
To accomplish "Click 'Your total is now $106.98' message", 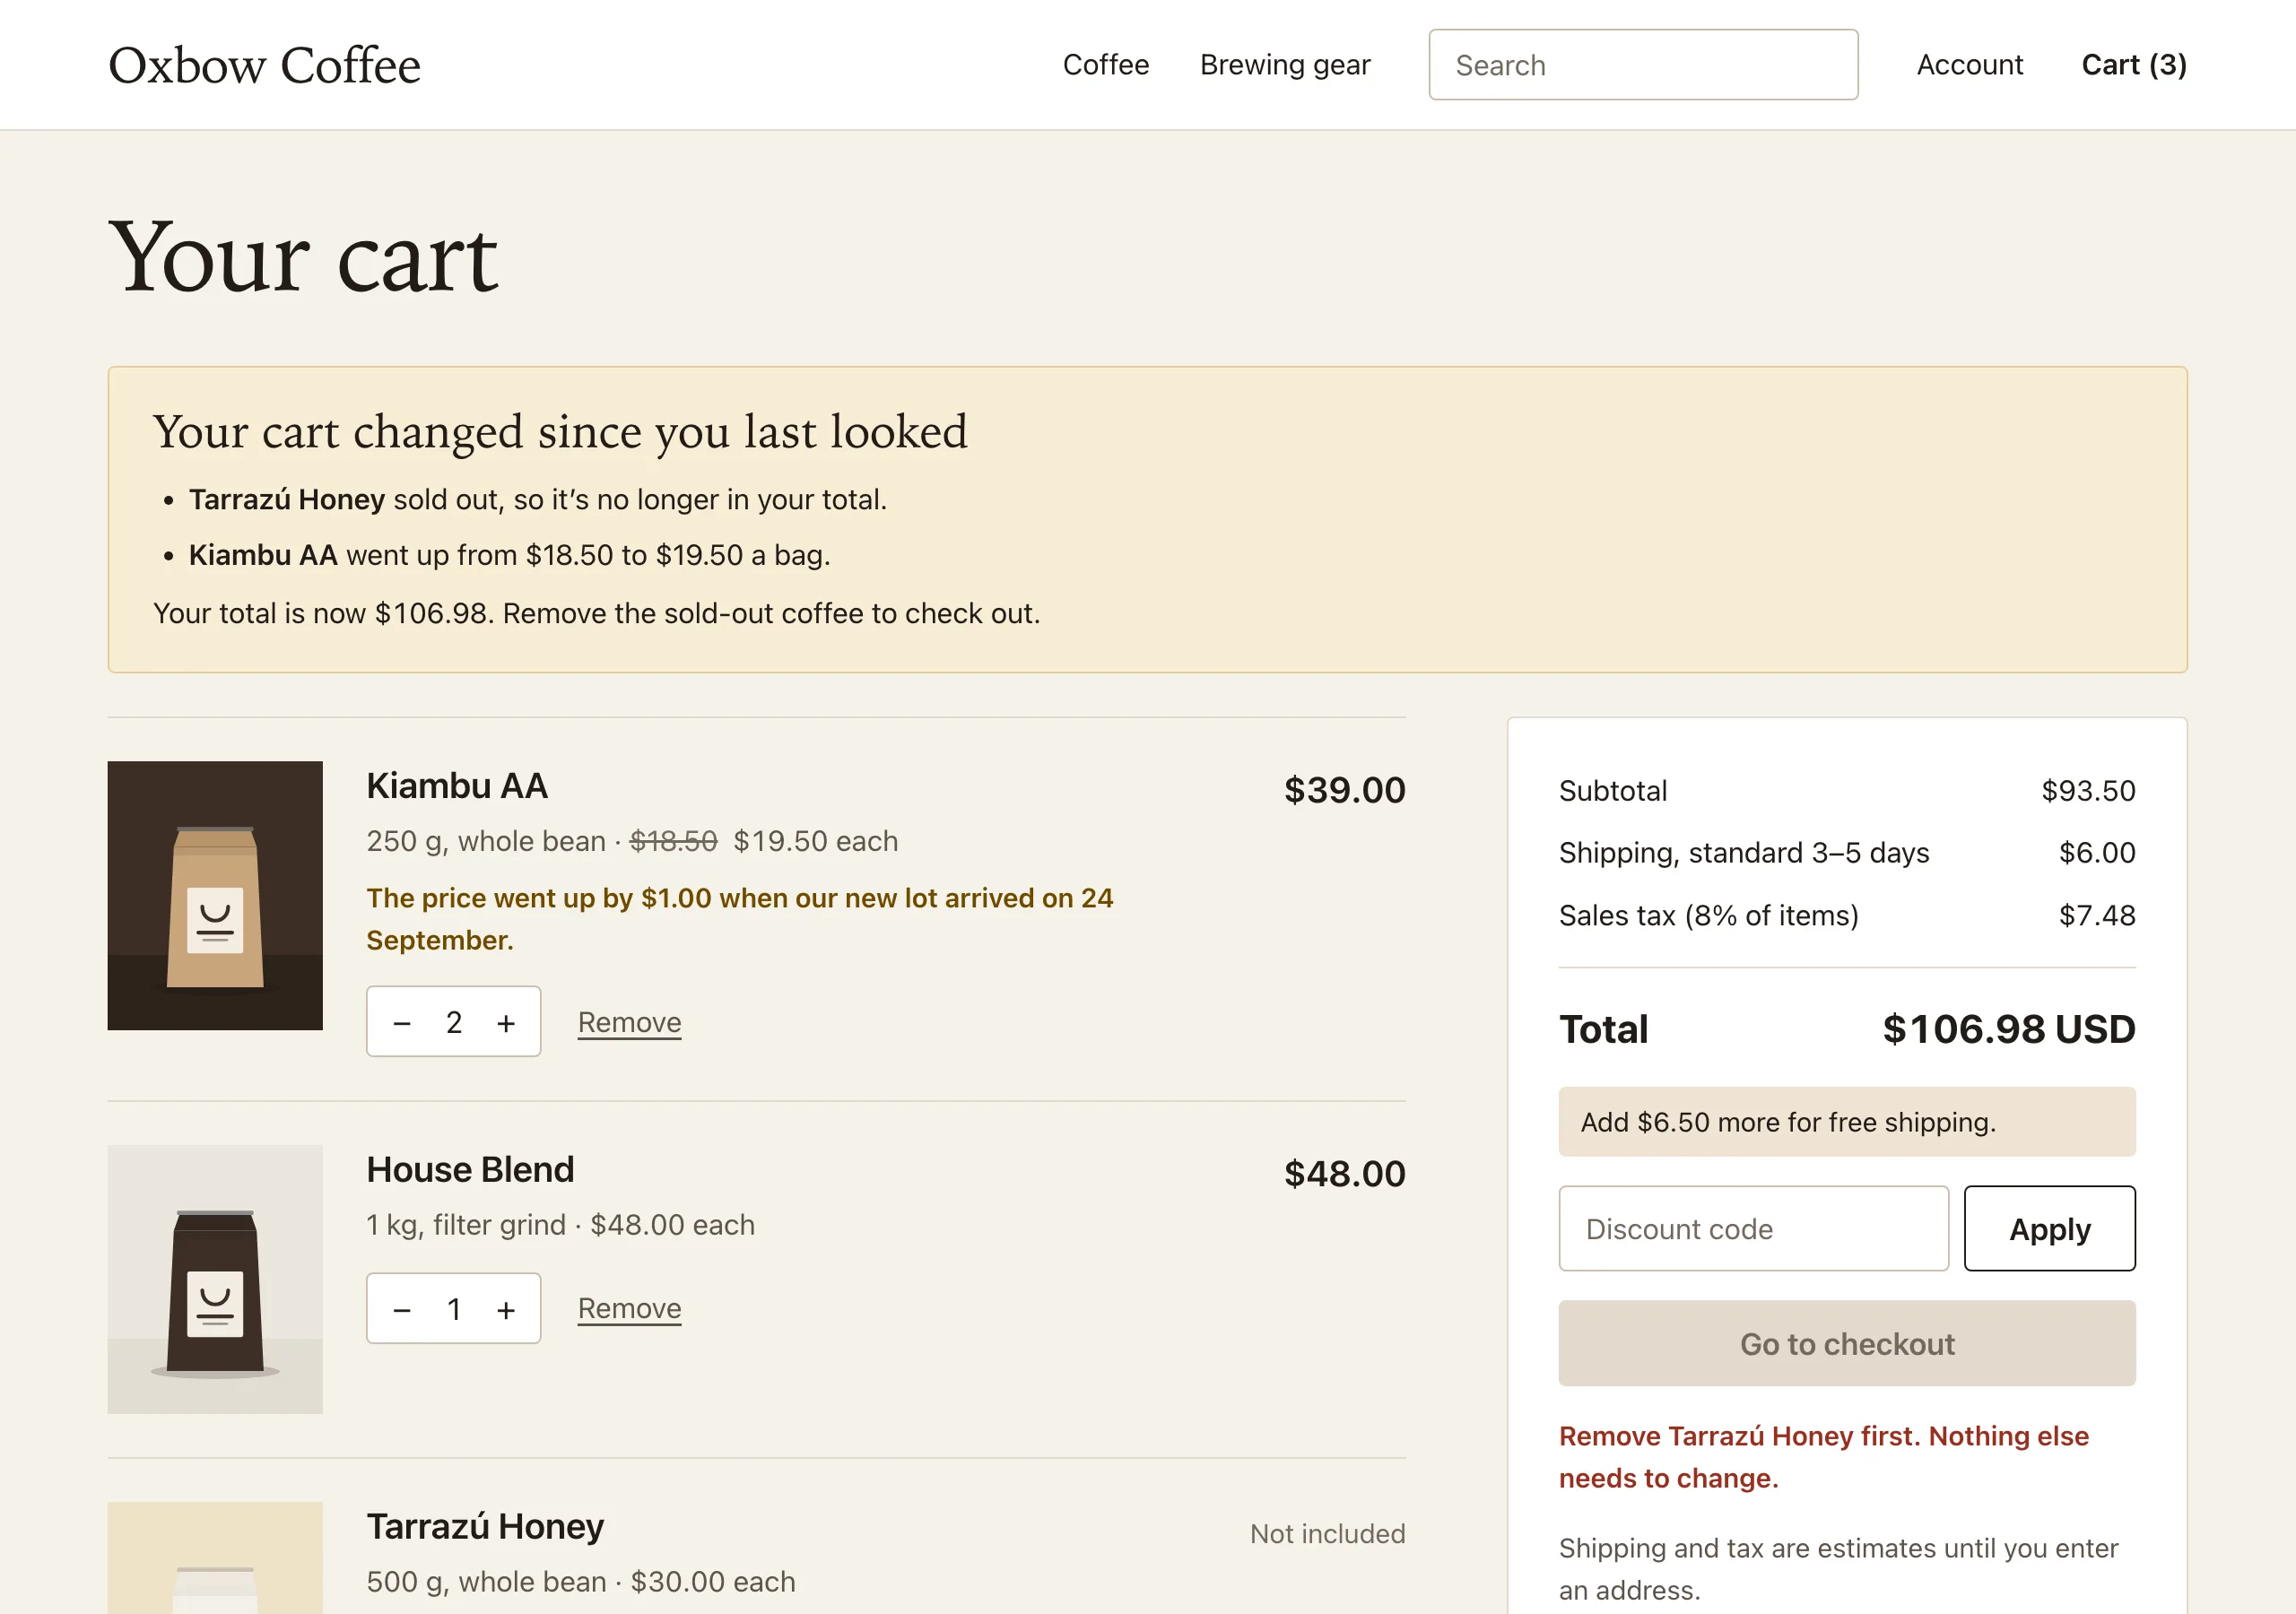I will pos(596,613).
